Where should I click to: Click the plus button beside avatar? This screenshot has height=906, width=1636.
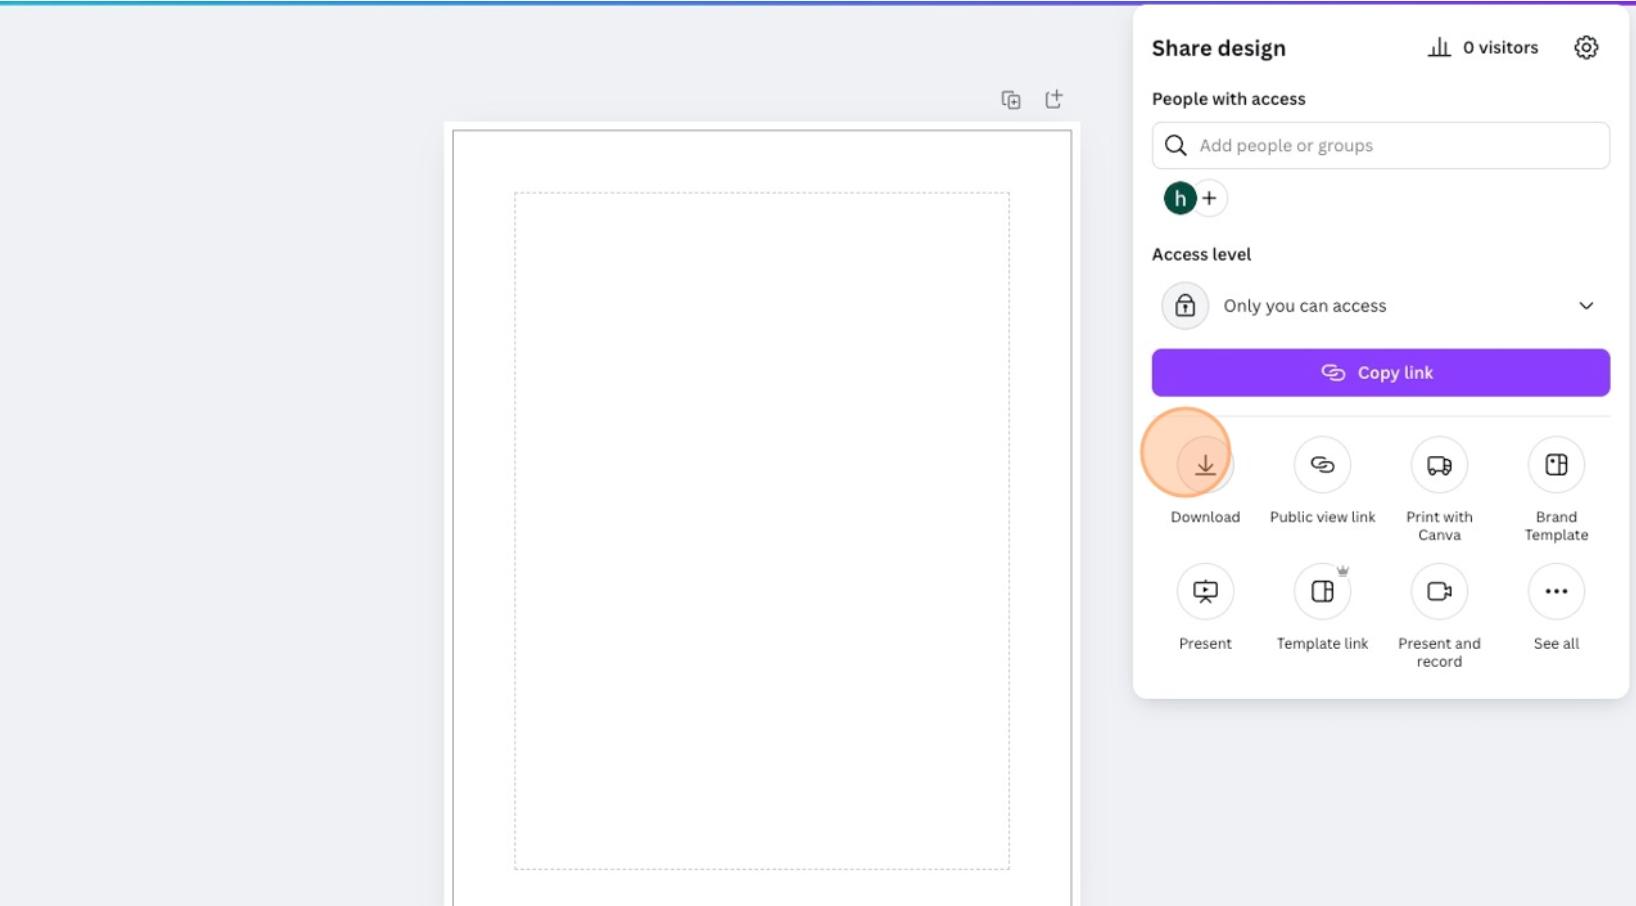click(x=1210, y=198)
